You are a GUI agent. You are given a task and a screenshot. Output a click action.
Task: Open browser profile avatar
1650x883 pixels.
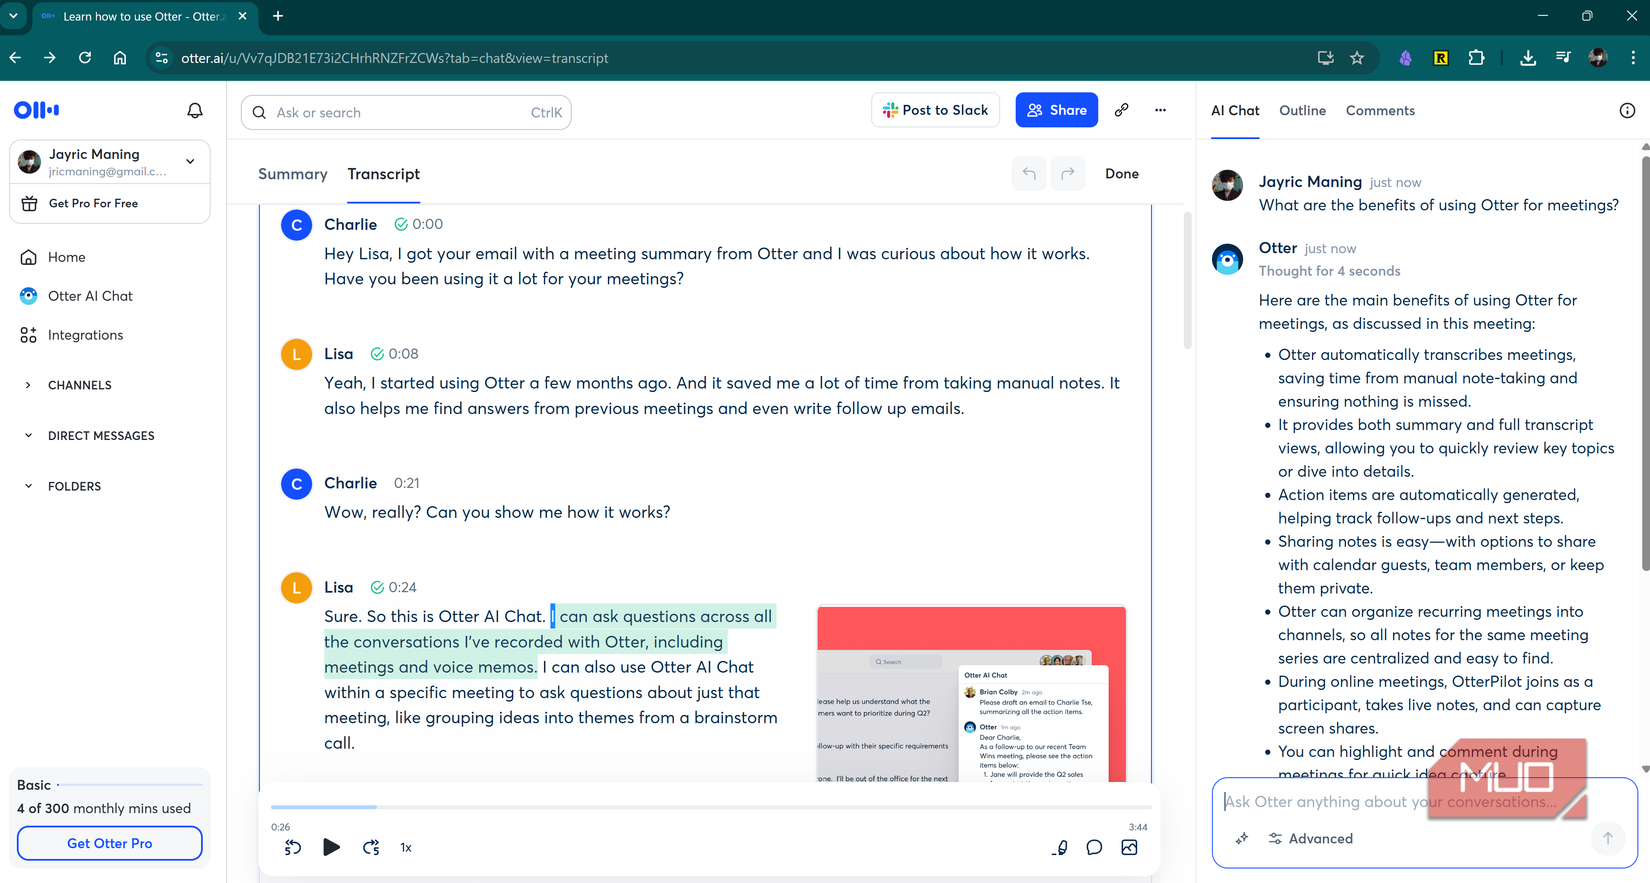pos(1598,58)
